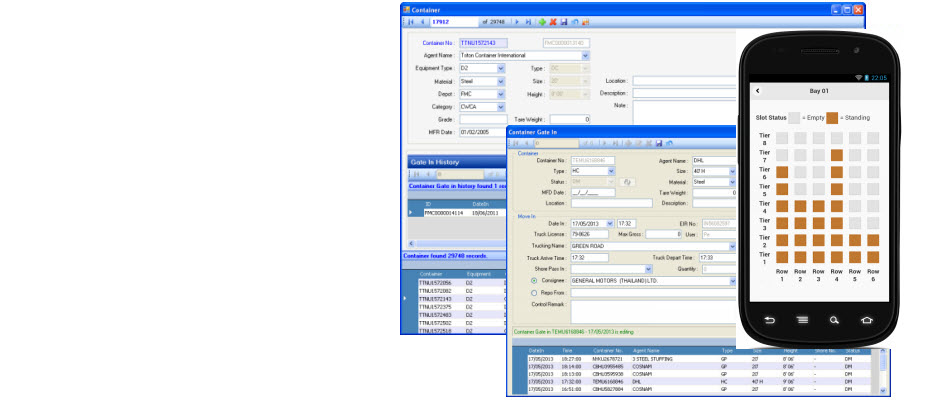
Task: Click the Repo From text field
Action: (x=653, y=293)
